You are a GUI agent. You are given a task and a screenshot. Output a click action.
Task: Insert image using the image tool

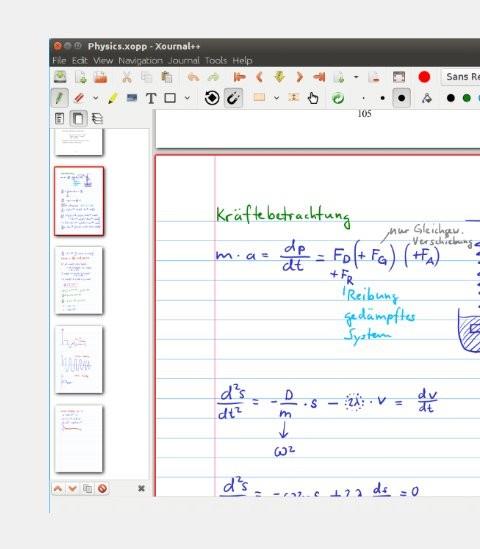click(132, 98)
